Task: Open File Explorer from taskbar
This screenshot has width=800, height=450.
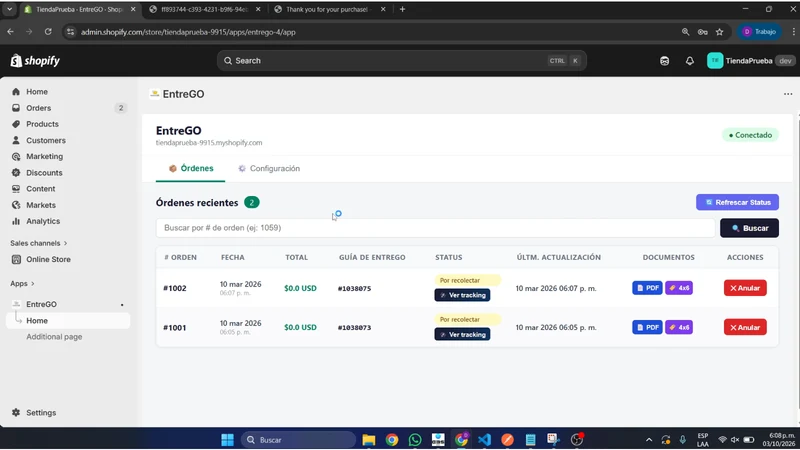Action: click(368, 440)
